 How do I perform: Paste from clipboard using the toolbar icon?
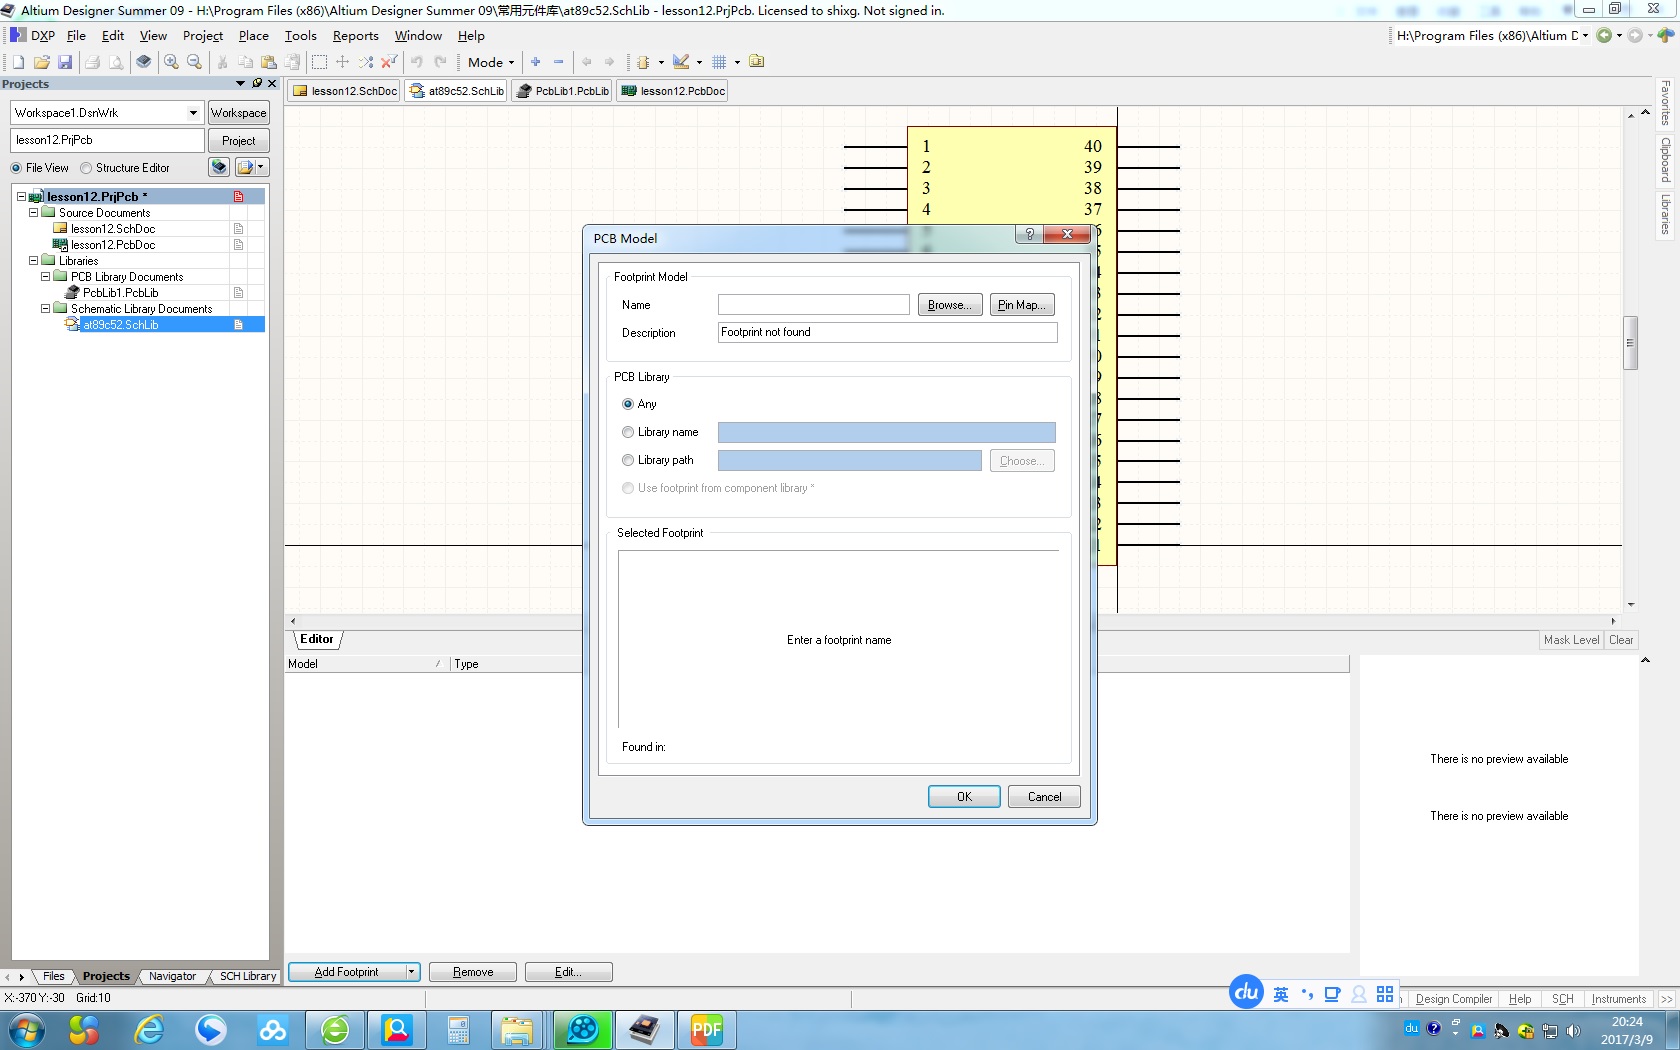point(268,62)
